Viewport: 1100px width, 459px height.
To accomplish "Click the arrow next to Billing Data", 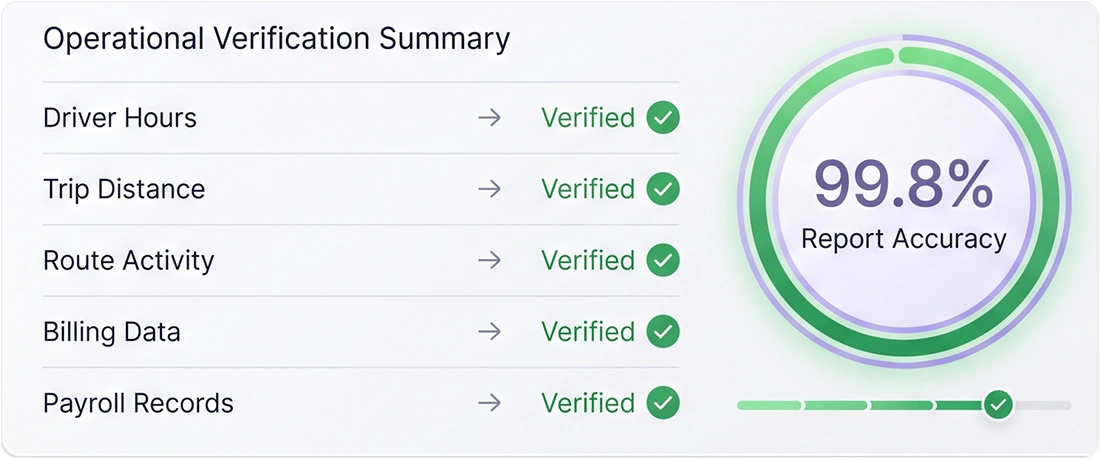I will pyautogui.click(x=490, y=331).
